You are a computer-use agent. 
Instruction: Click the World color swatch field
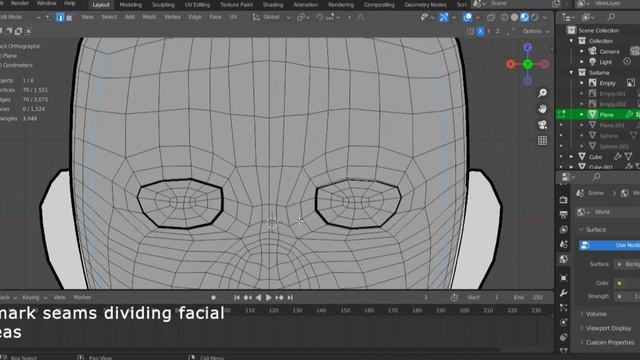point(628,283)
